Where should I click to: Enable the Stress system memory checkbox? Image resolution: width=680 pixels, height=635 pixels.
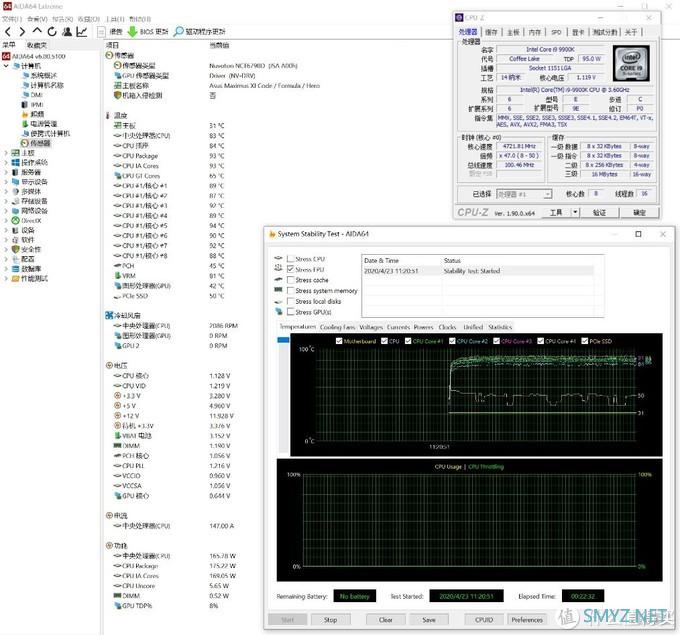291,291
